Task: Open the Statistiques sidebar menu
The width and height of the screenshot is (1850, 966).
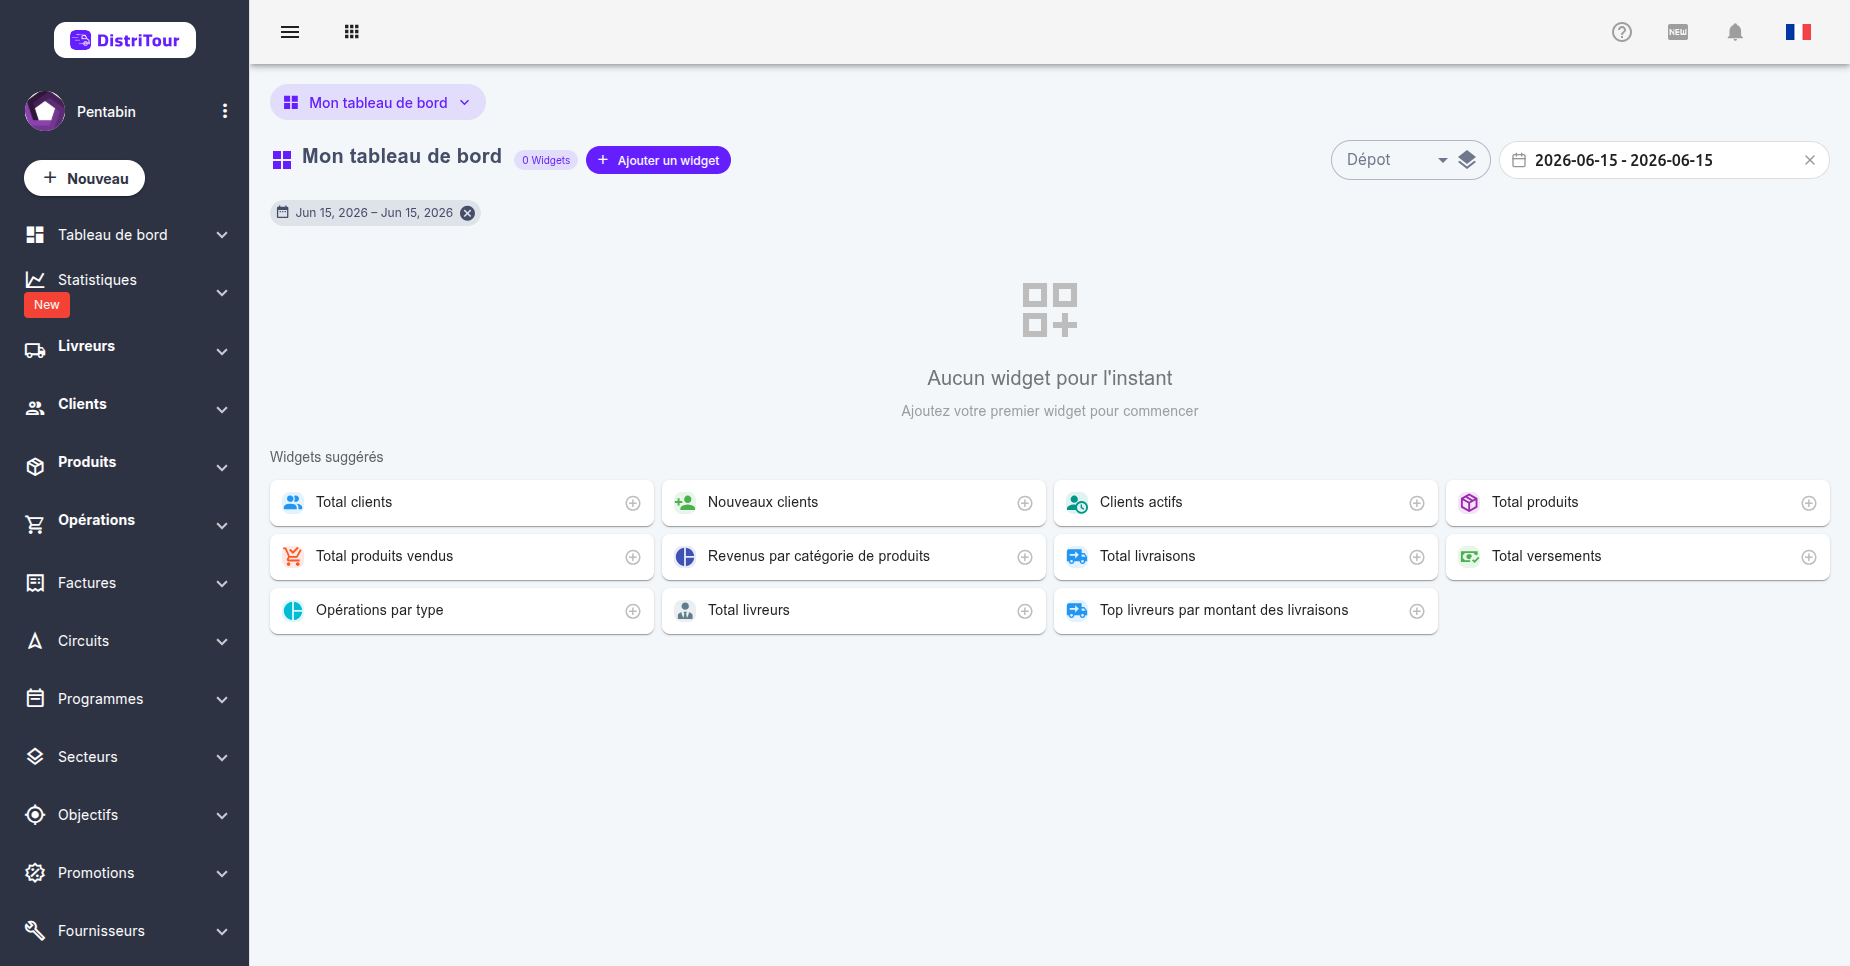Action: 124,291
